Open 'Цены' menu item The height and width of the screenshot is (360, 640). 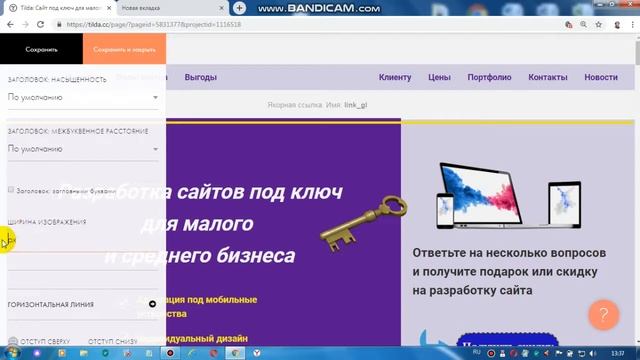pos(439,77)
